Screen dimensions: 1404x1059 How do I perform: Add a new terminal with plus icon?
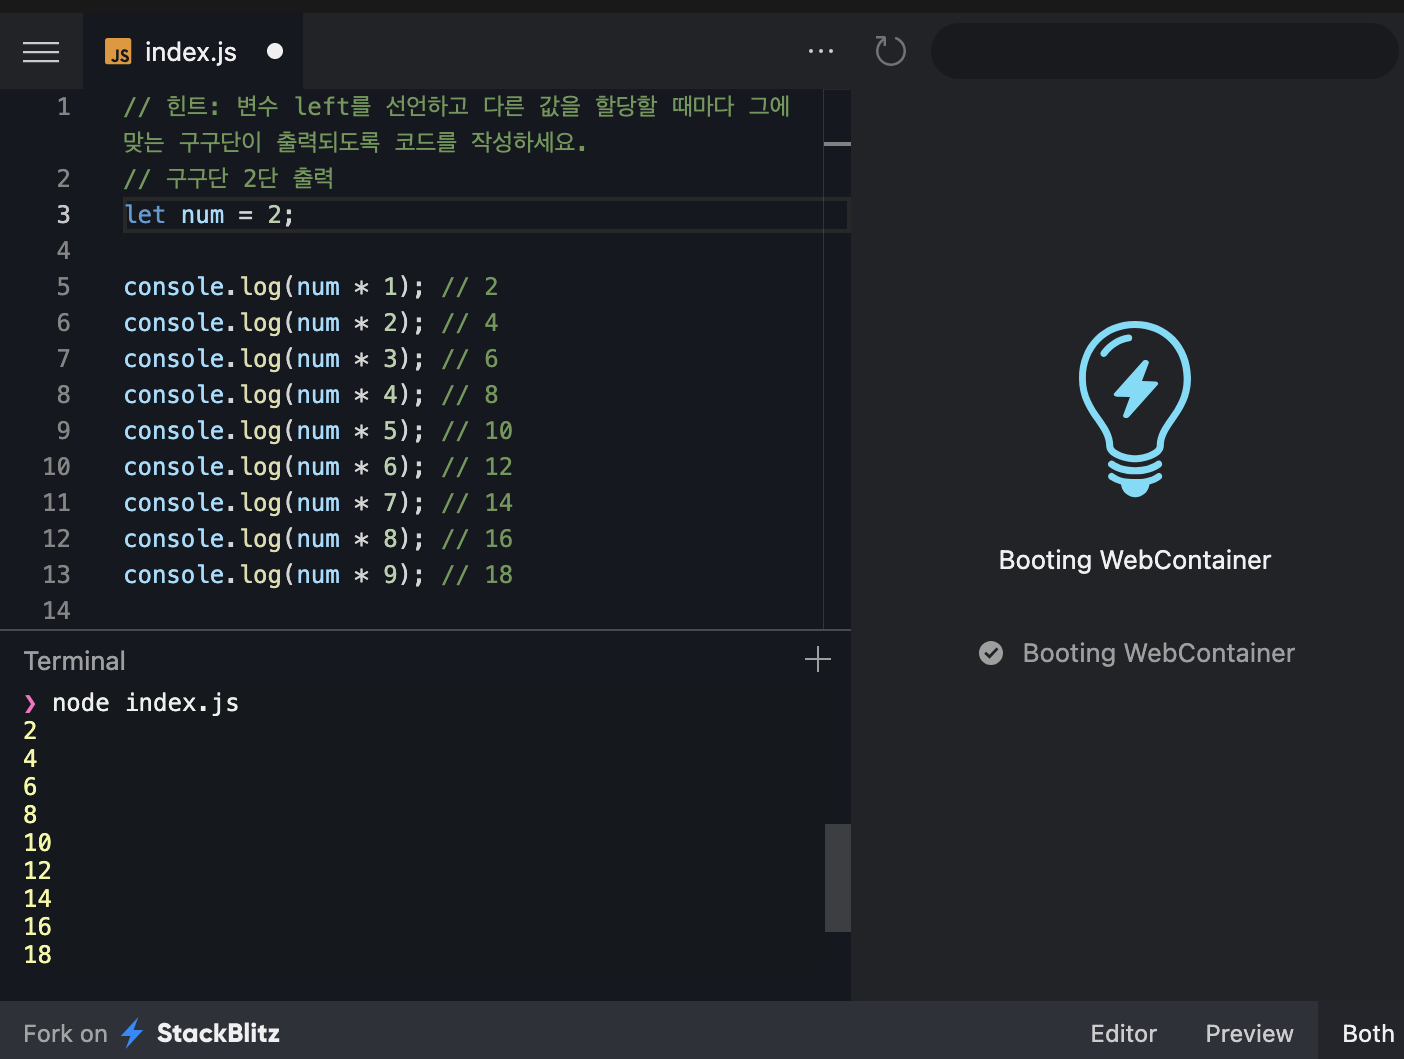818,659
